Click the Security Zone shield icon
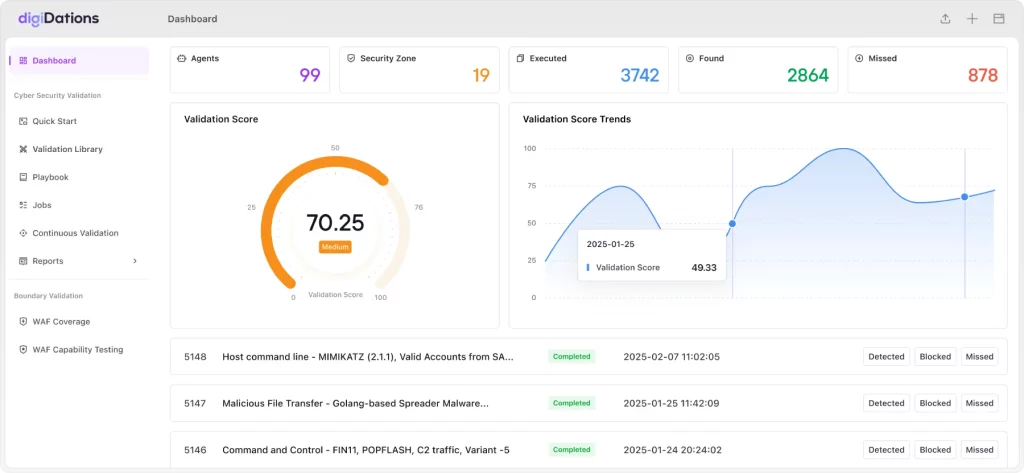The image size is (1024, 473). [x=351, y=58]
